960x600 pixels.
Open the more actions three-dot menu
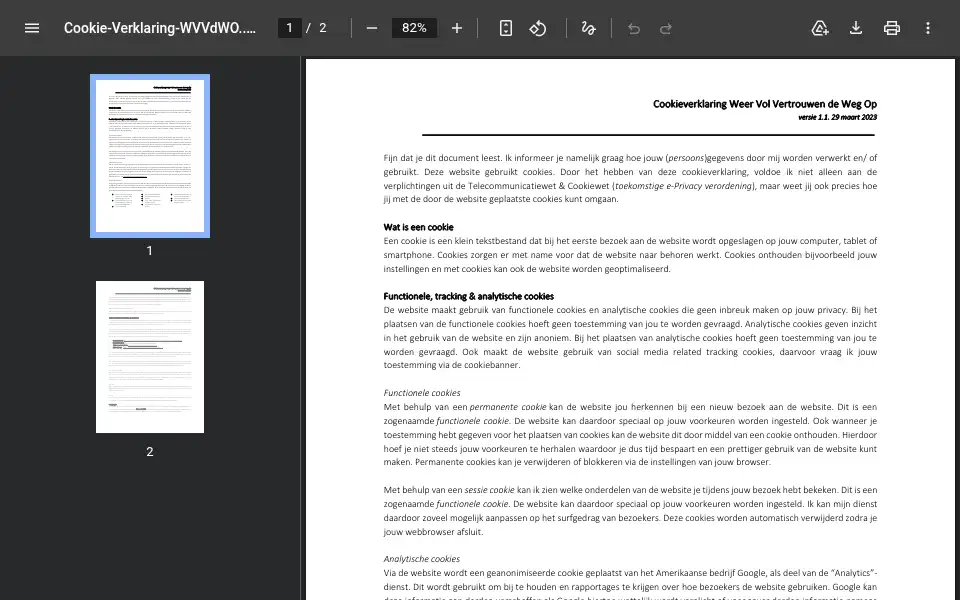pyautogui.click(x=928, y=28)
